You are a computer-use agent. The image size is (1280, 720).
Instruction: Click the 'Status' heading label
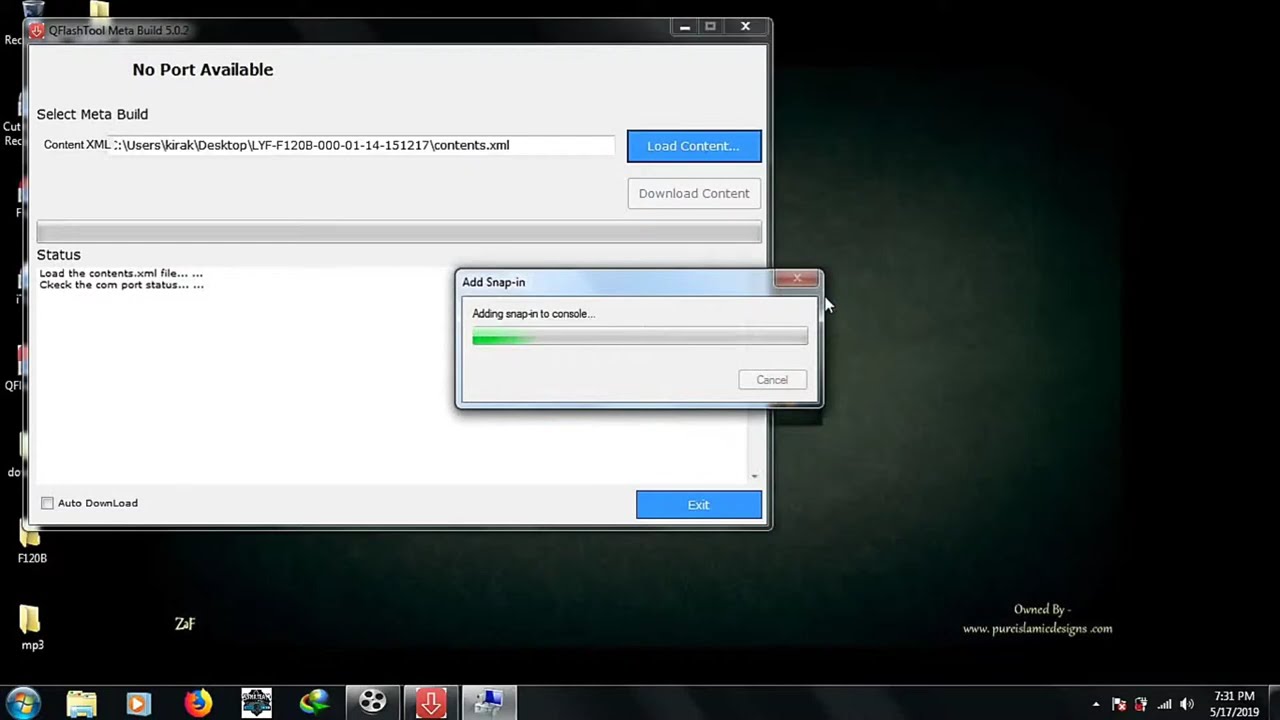tap(59, 255)
